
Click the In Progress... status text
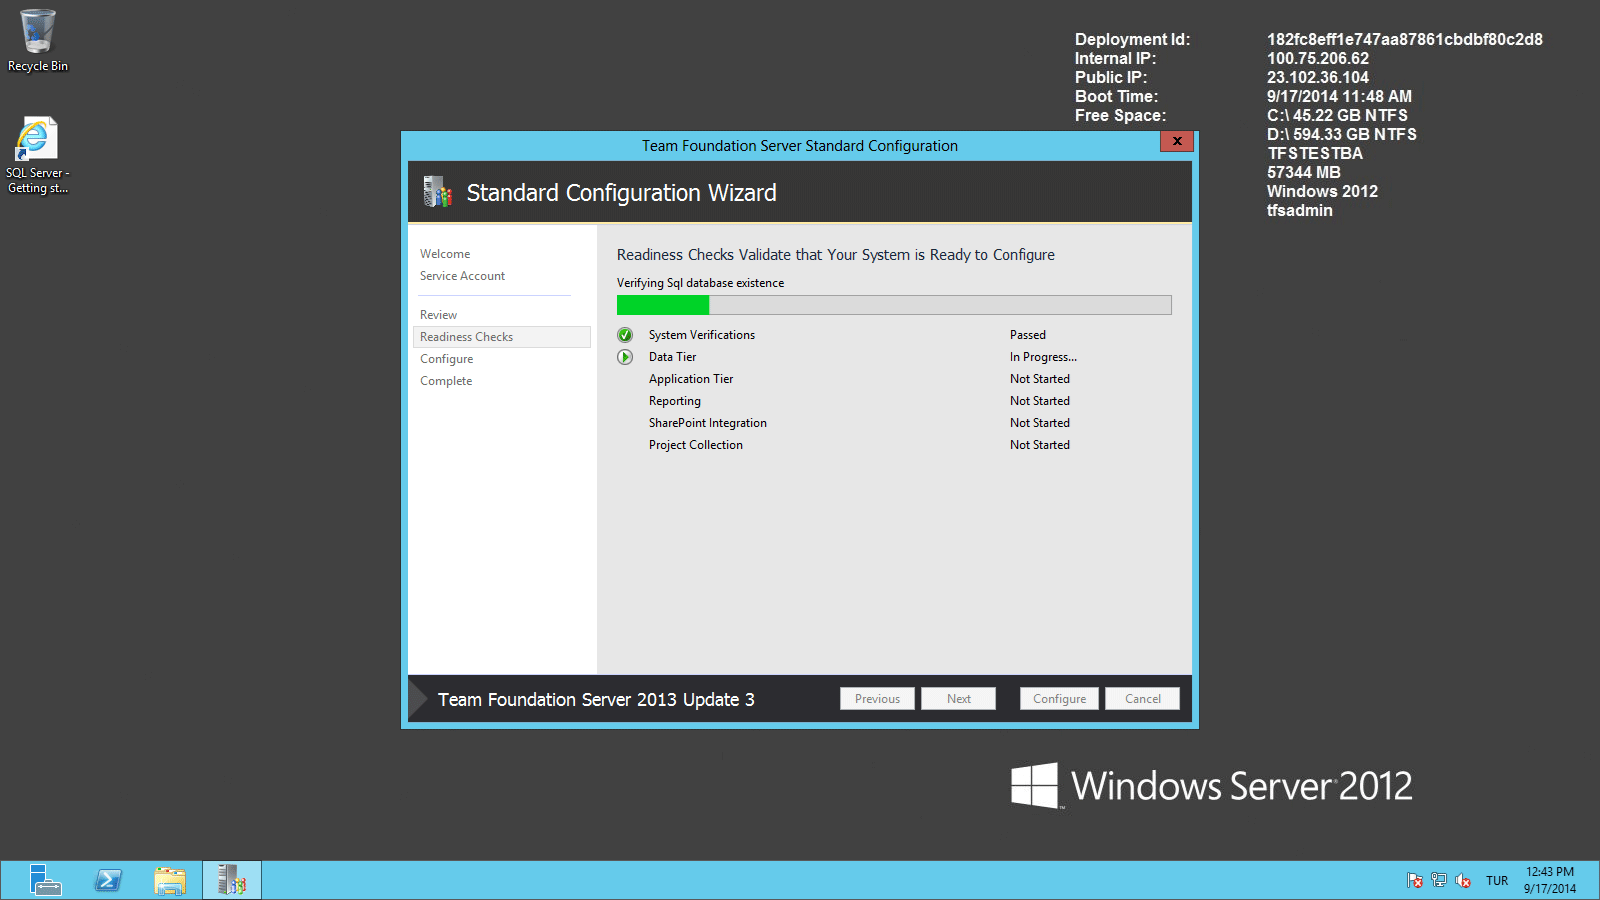click(1043, 357)
